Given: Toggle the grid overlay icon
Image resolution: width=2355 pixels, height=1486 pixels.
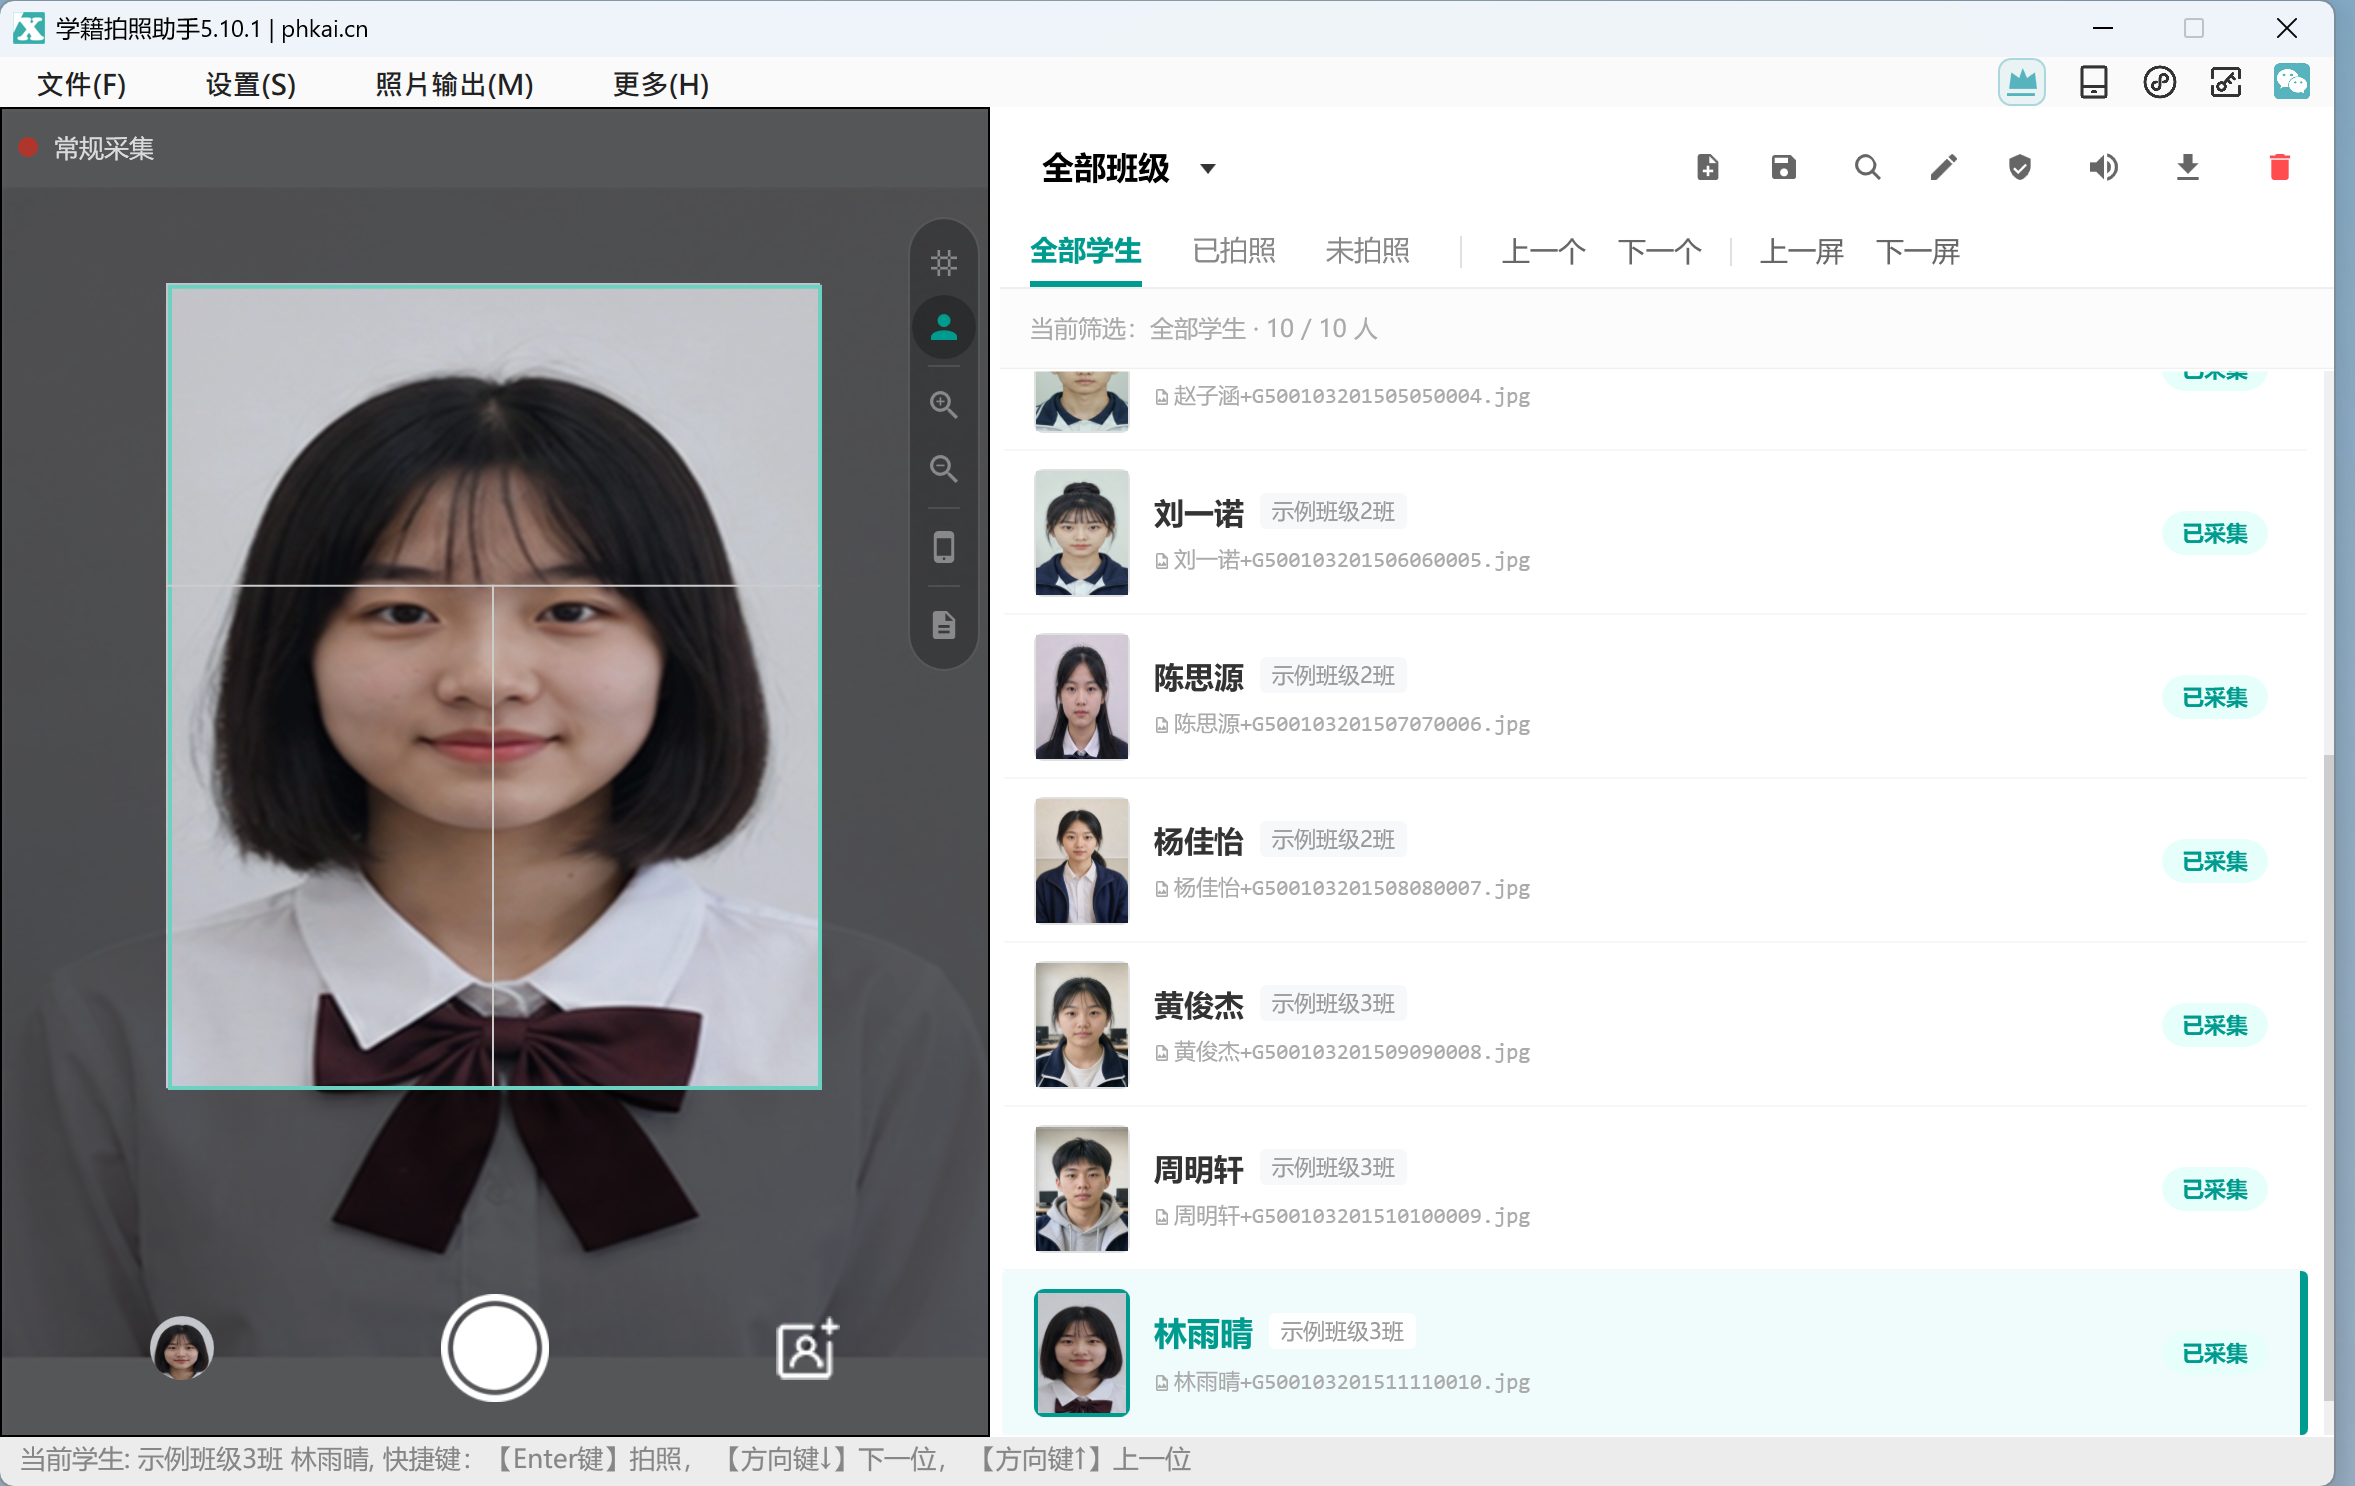Looking at the screenshot, I should click(x=943, y=263).
